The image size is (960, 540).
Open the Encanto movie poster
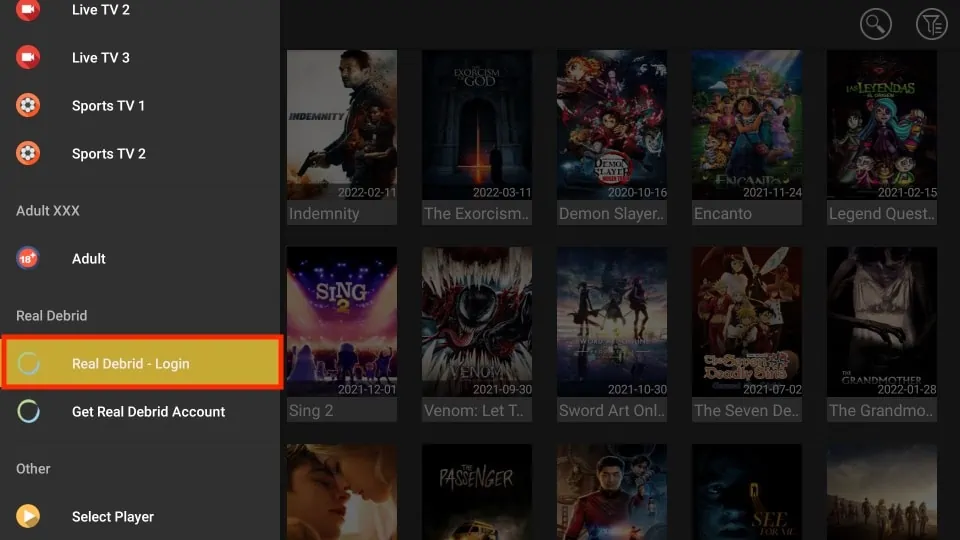tap(746, 125)
